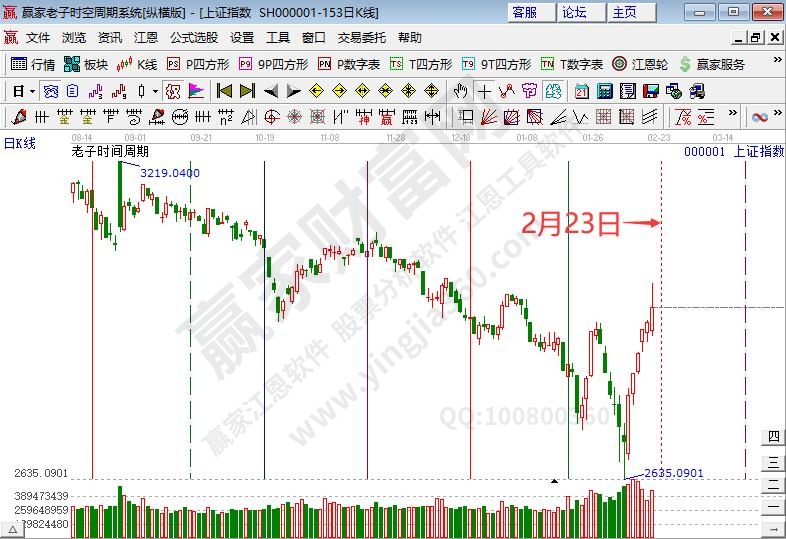Screen dimensions: 786x539
Task: Click the 三 panel button on right edge
Action: click(x=773, y=462)
